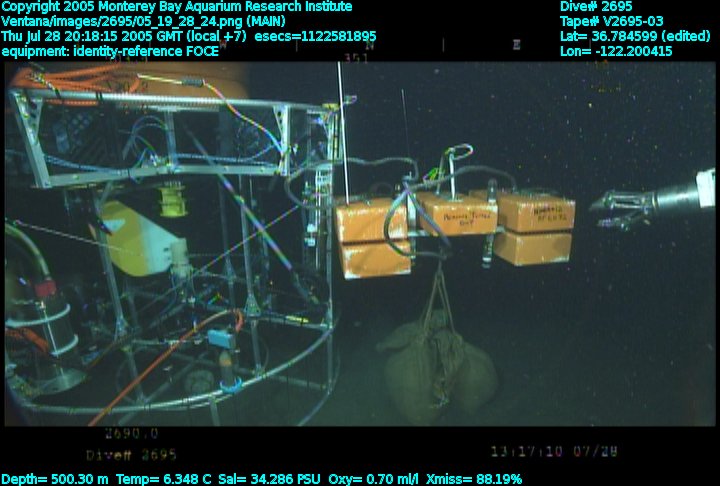Image resolution: width=720 pixels, height=486 pixels.
Task: Click the rightmost orange labeled float block
Action: coord(535,228)
